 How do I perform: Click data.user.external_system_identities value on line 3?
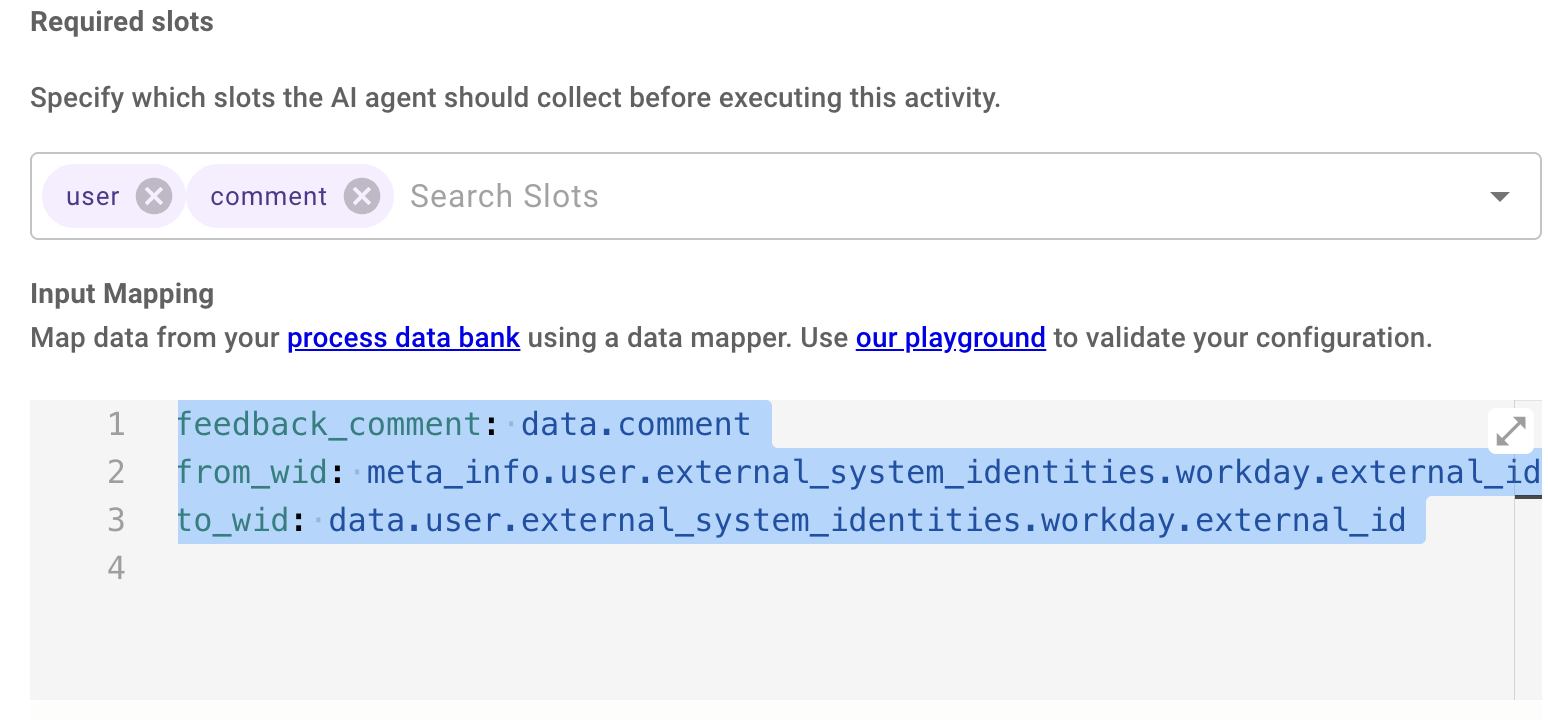[675, 520]
